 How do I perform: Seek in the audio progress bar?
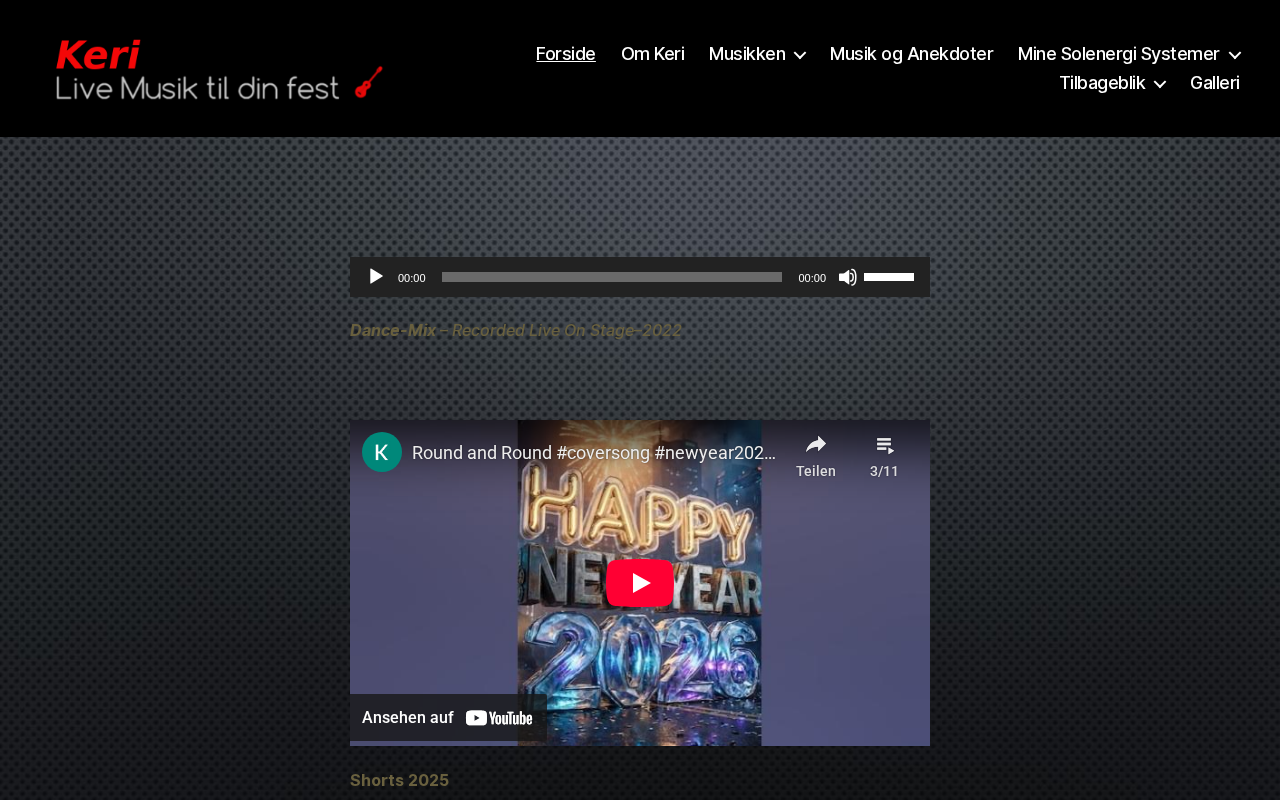(611, 277)
